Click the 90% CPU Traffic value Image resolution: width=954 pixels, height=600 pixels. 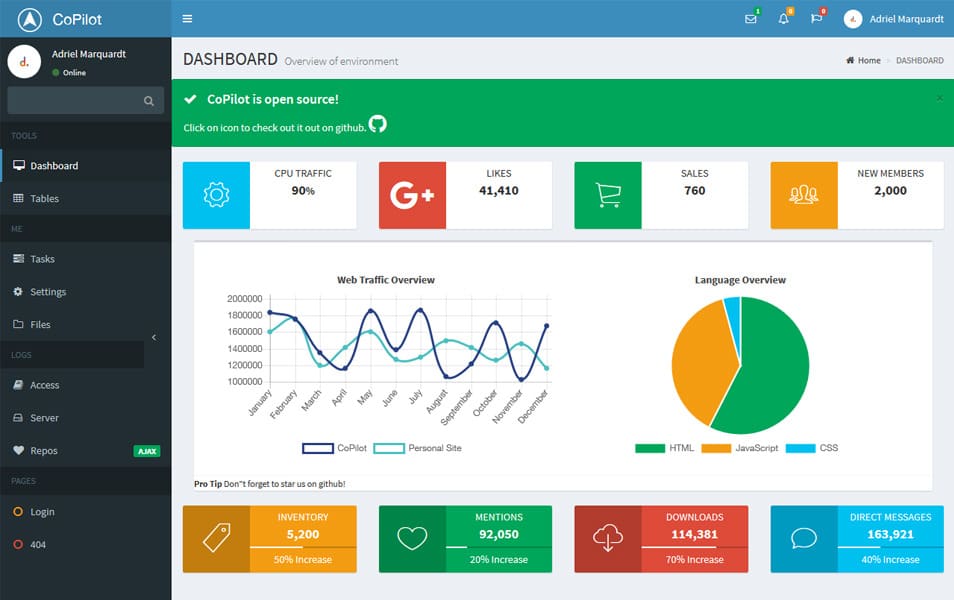[303, 190]
